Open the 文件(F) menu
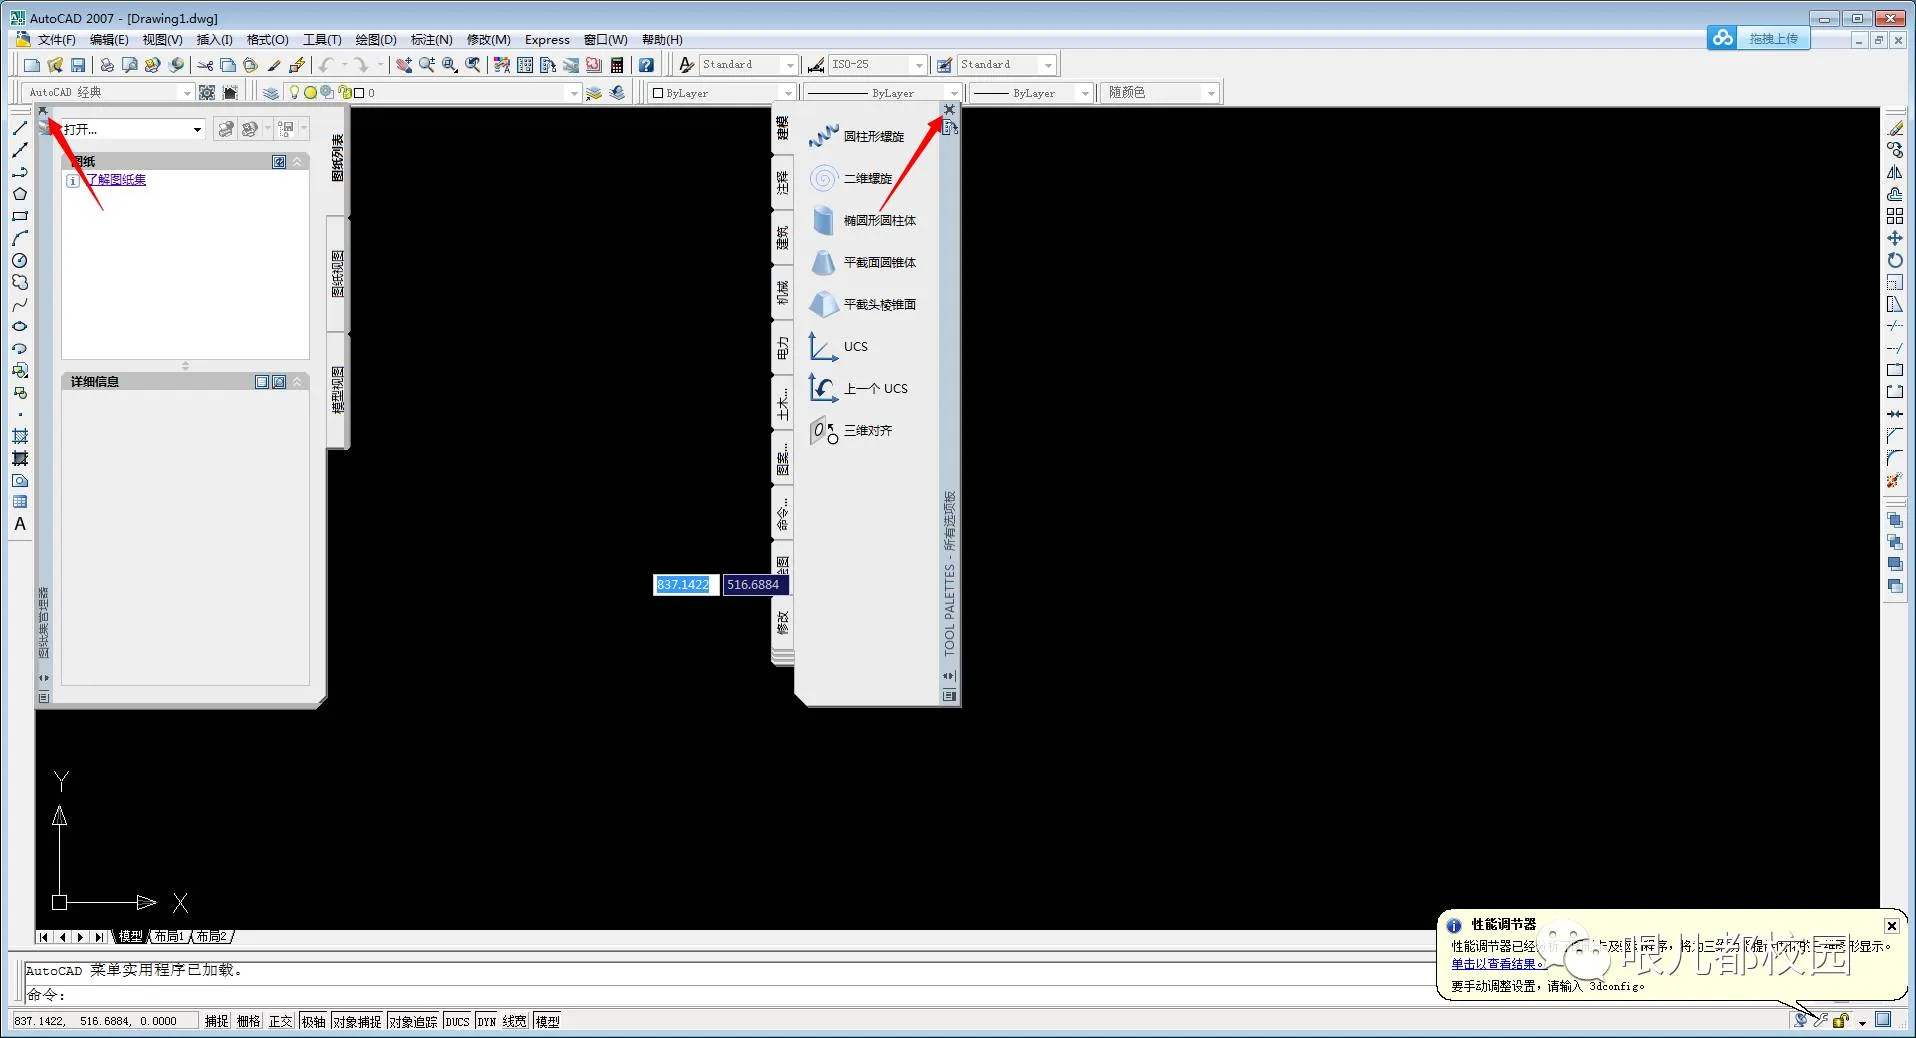The width and height of the screenshot is (1916, 1038). tap(56, 40)
